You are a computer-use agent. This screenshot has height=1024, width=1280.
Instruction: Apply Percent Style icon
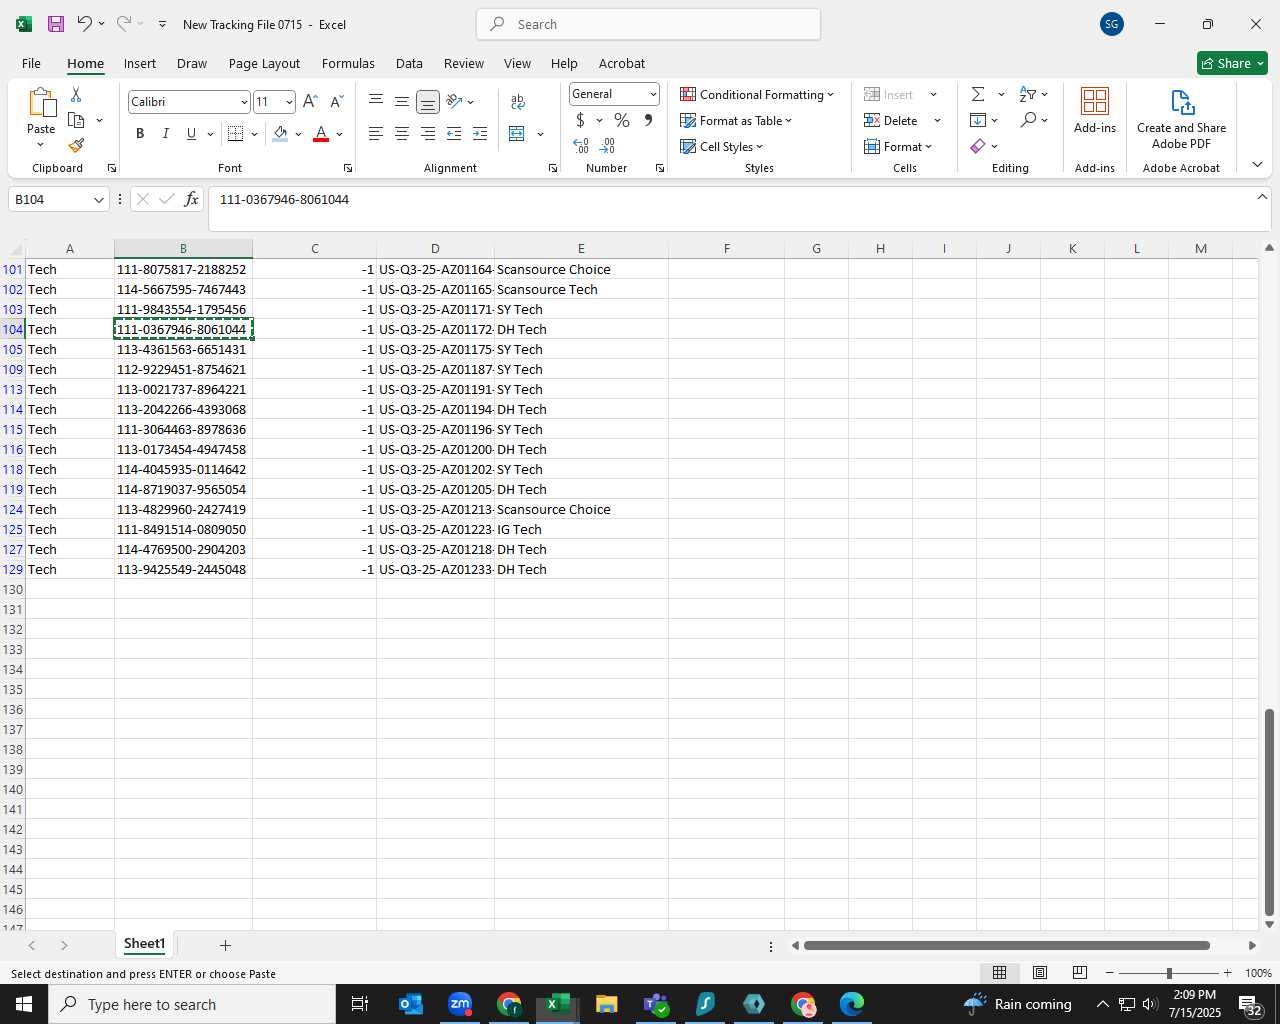click(x=622, y=120)
